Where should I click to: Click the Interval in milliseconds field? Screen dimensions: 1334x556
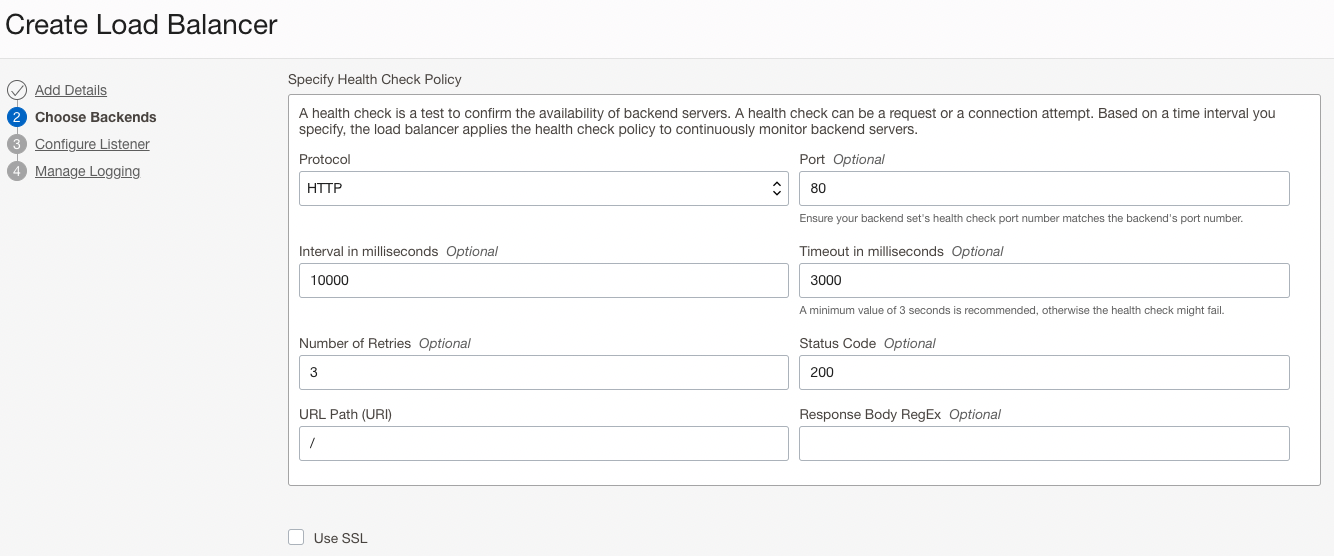coord(543,280)
